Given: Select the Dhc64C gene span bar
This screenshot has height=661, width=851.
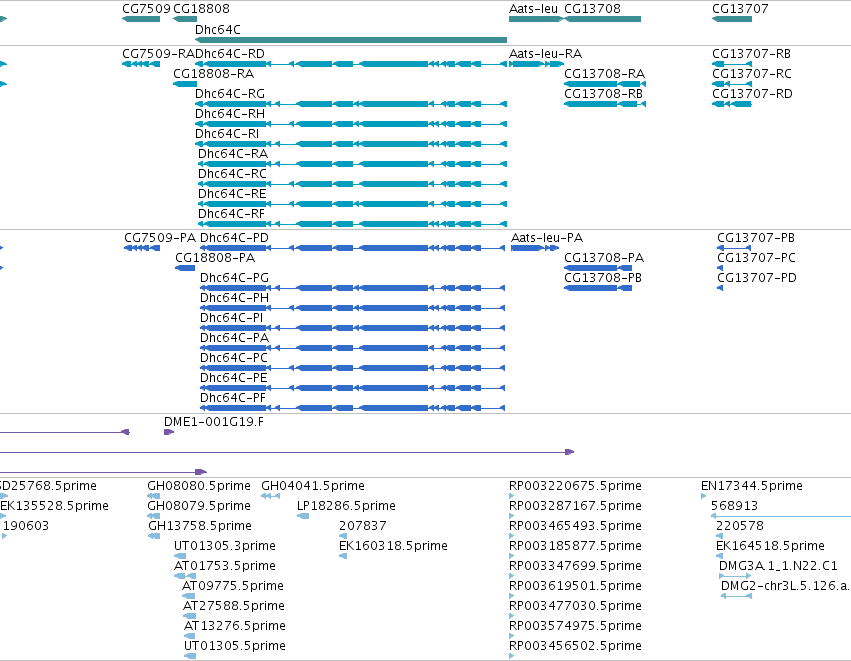Looking at the screenshot, I should [351, 40].
